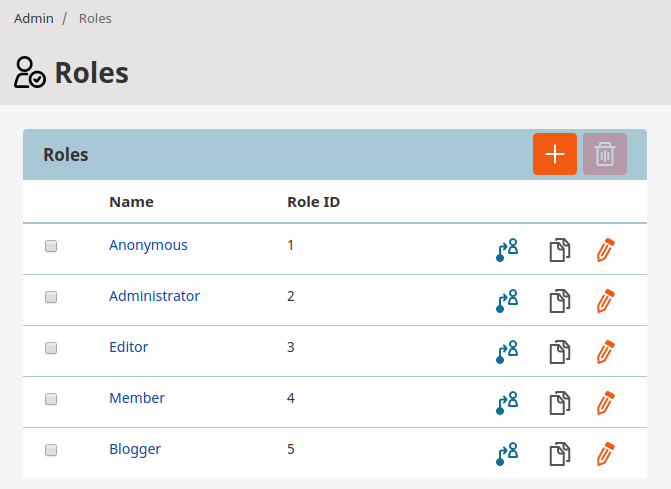Open user assignment icon for Member role
This screenshot has width=671, height=489.
[x=507, y=403]
